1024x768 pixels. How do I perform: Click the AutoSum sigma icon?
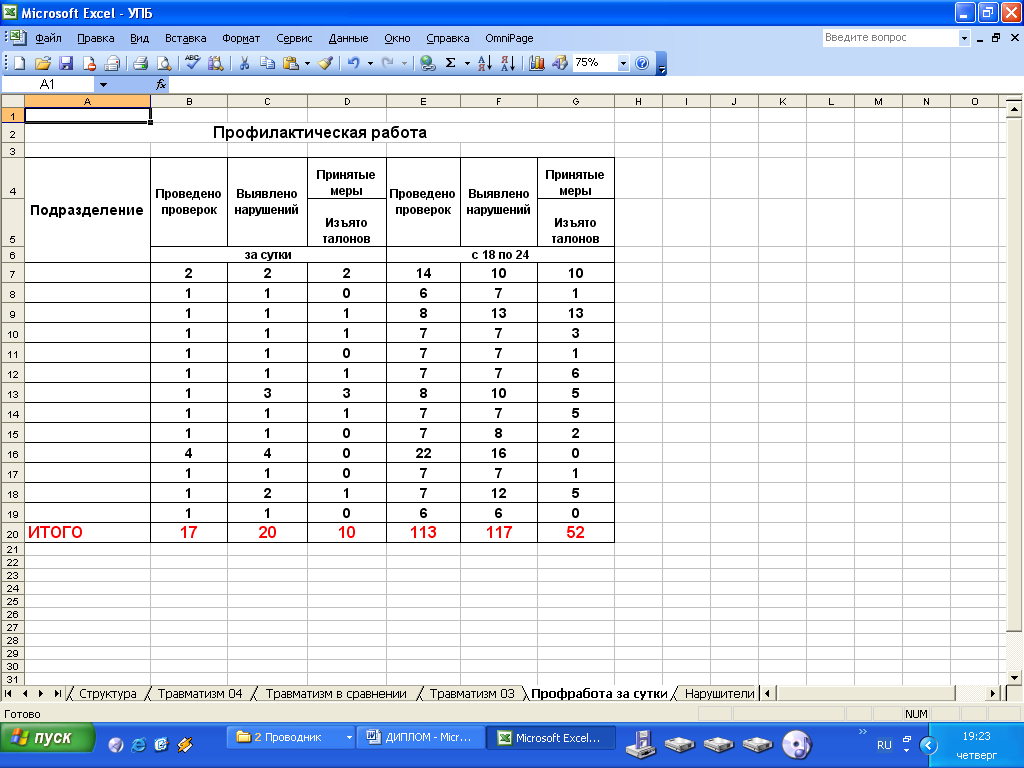pyautogui.click(x=451, y=63)
